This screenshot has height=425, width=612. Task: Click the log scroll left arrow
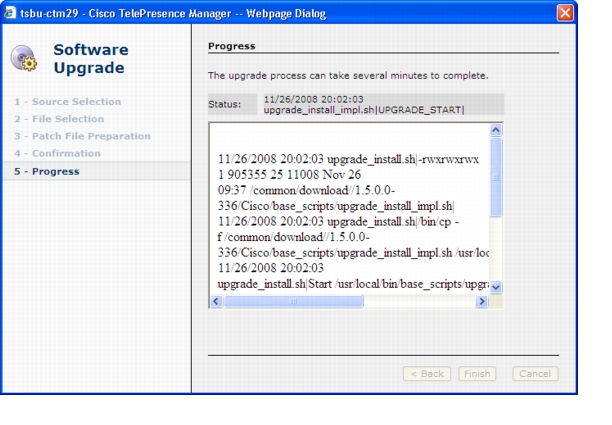(217, 301)
